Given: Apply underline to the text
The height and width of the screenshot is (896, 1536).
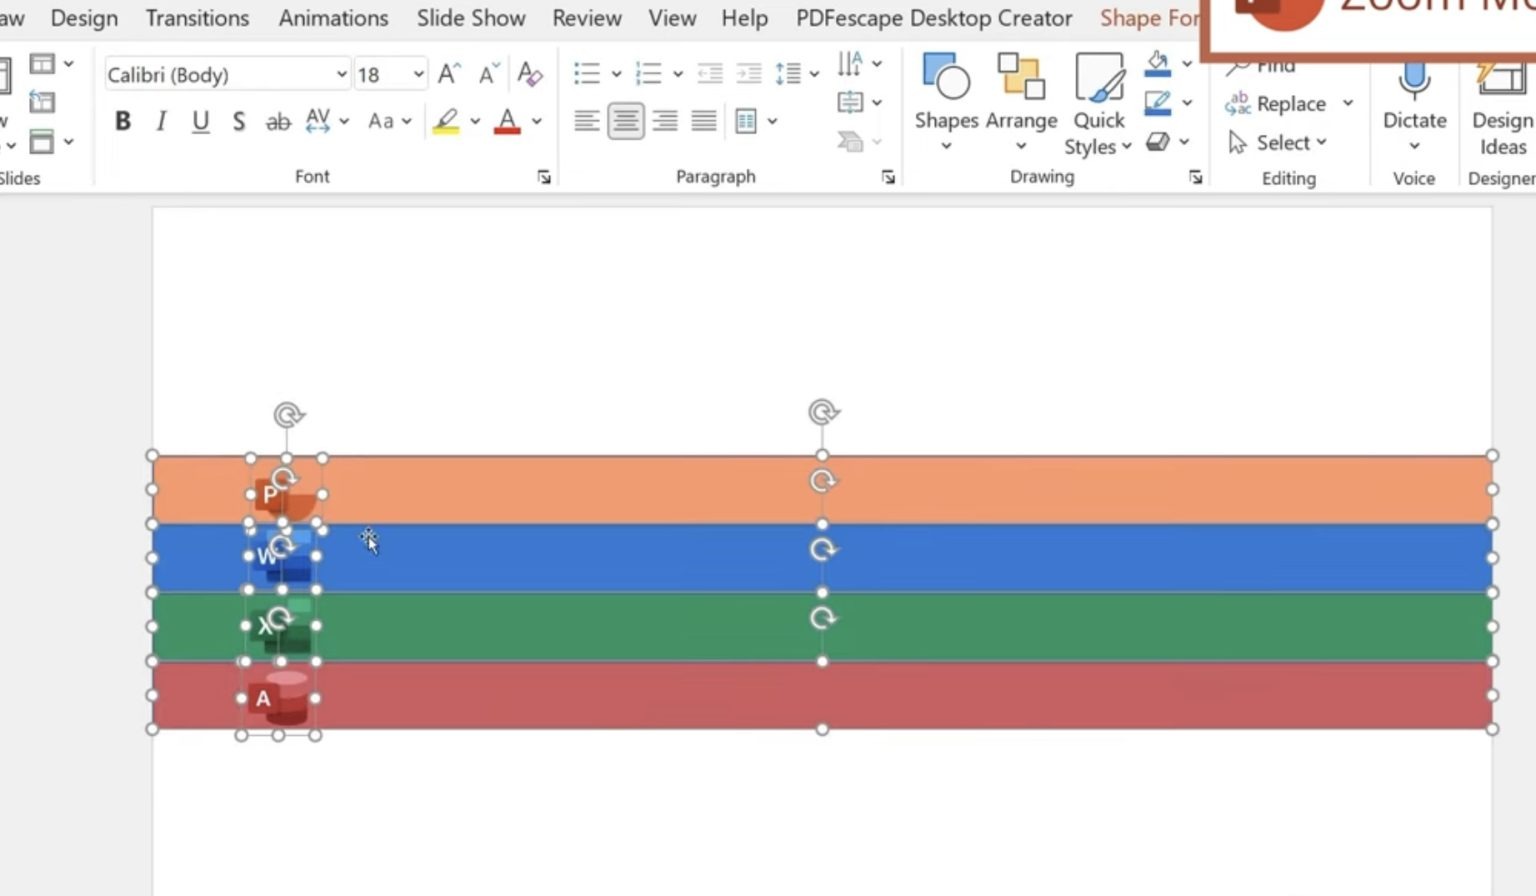Looking at the screenshot, I should point(200,120).
